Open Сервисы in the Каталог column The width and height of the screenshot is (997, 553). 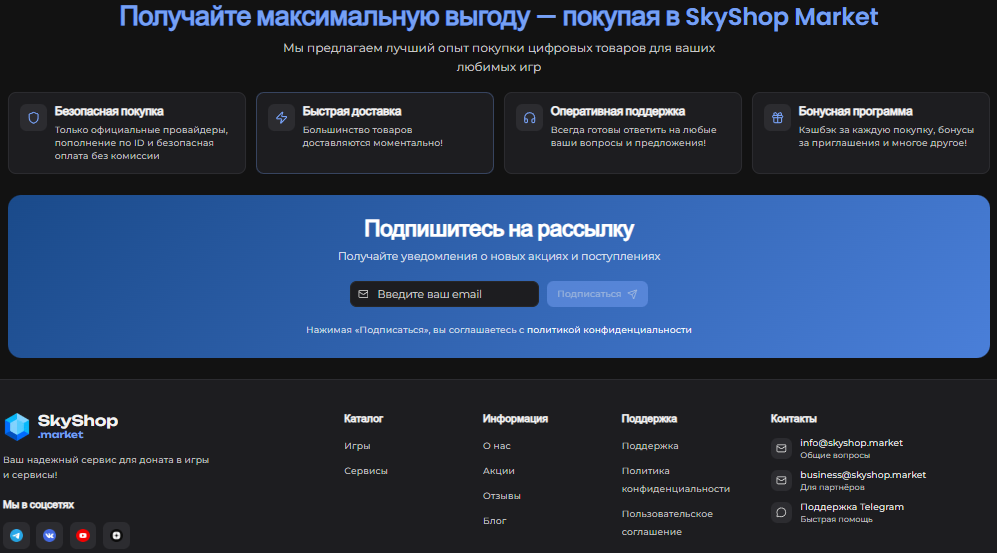(366, 471)
